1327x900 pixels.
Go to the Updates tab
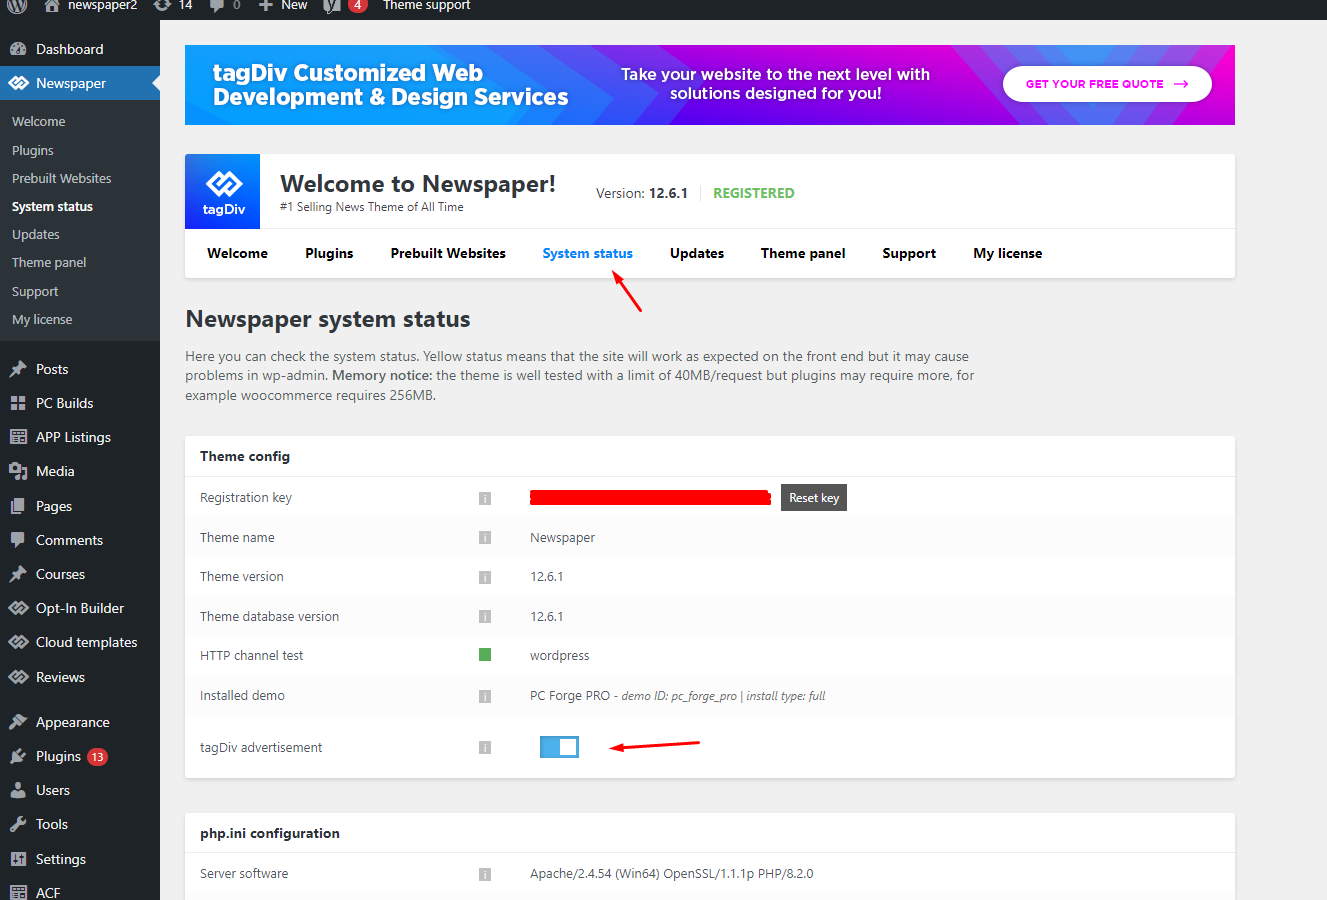(x=697, y=253)
